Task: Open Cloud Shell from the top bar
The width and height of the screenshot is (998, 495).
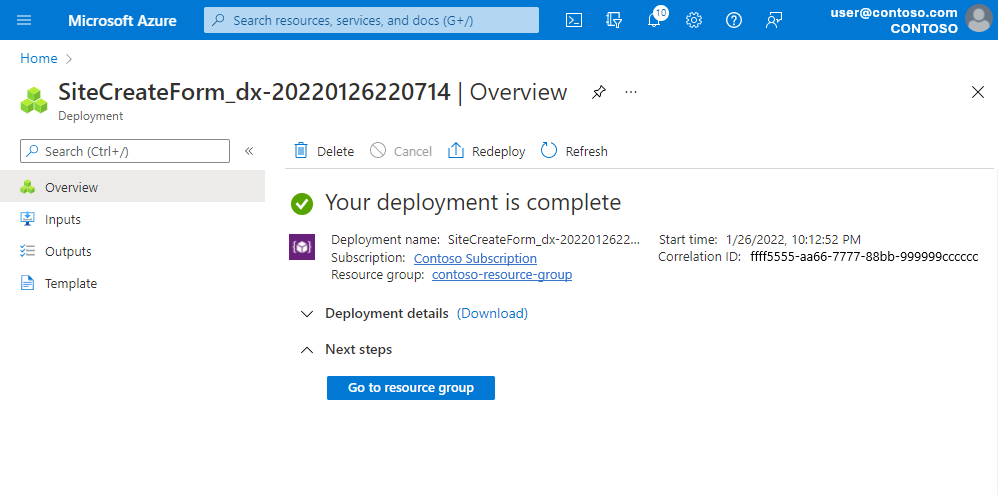Action: click(573, 20)
